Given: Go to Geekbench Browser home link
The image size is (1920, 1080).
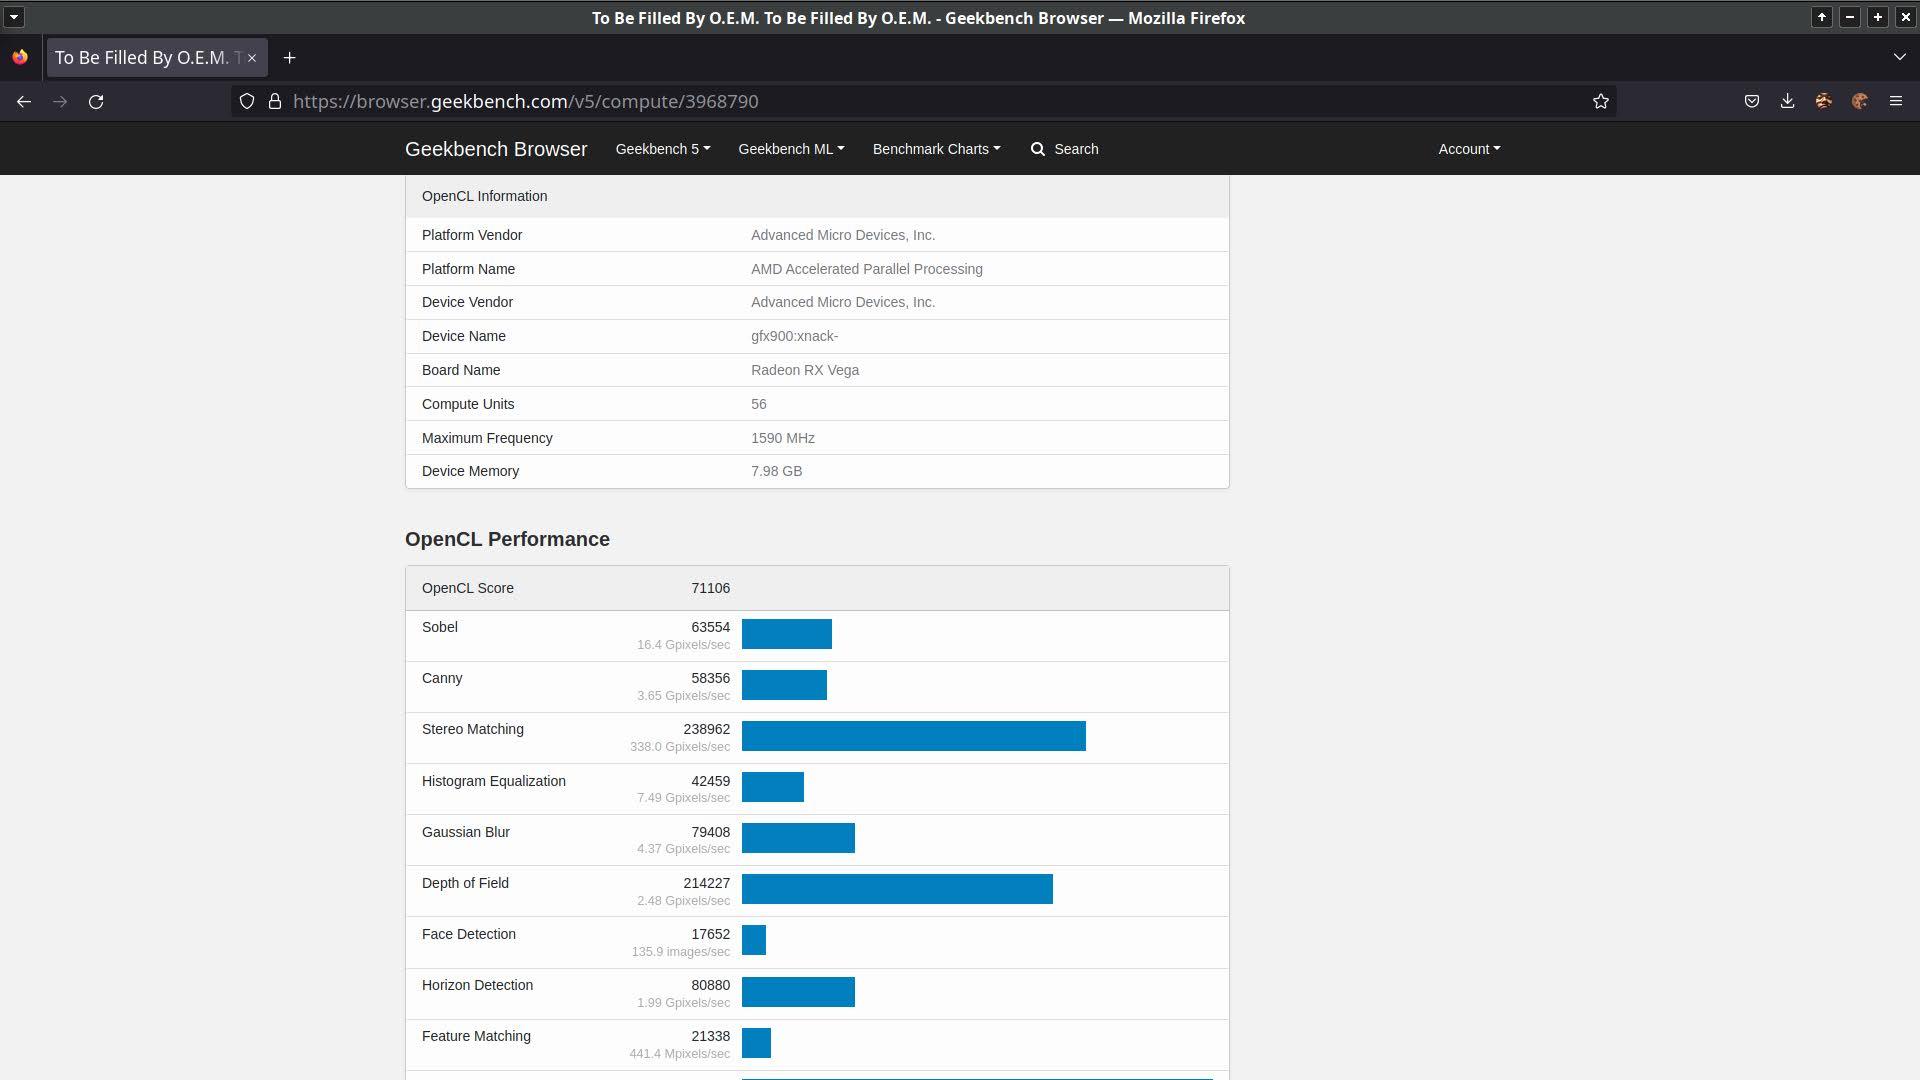Looking at the screenshot, I should 496,149.
